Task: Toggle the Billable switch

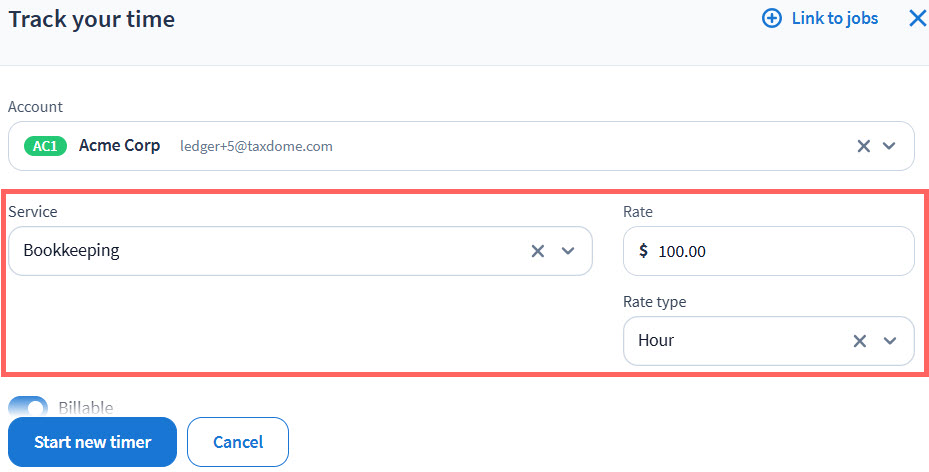Action: (x=28, y=407)
